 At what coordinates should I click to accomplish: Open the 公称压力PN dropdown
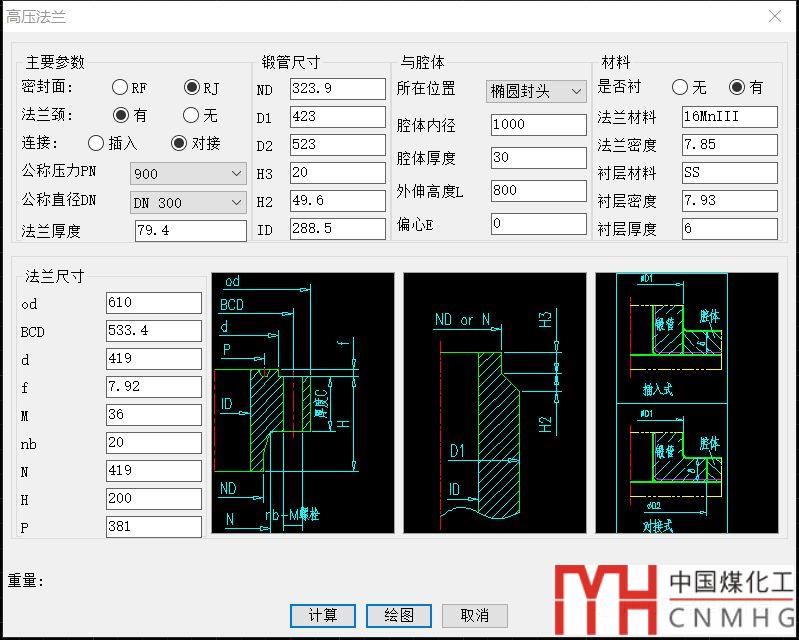[x=188, y=174]
